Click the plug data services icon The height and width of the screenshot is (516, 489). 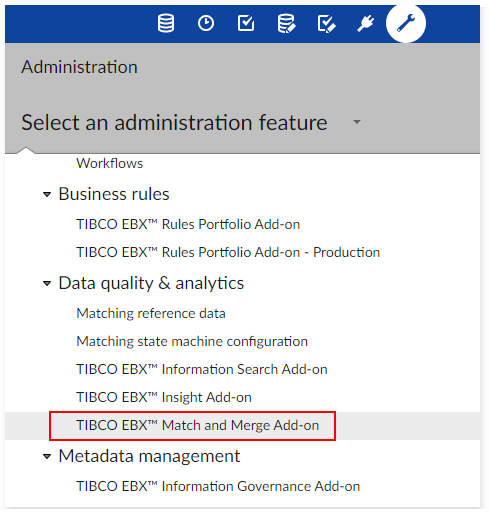pos(366,23)
